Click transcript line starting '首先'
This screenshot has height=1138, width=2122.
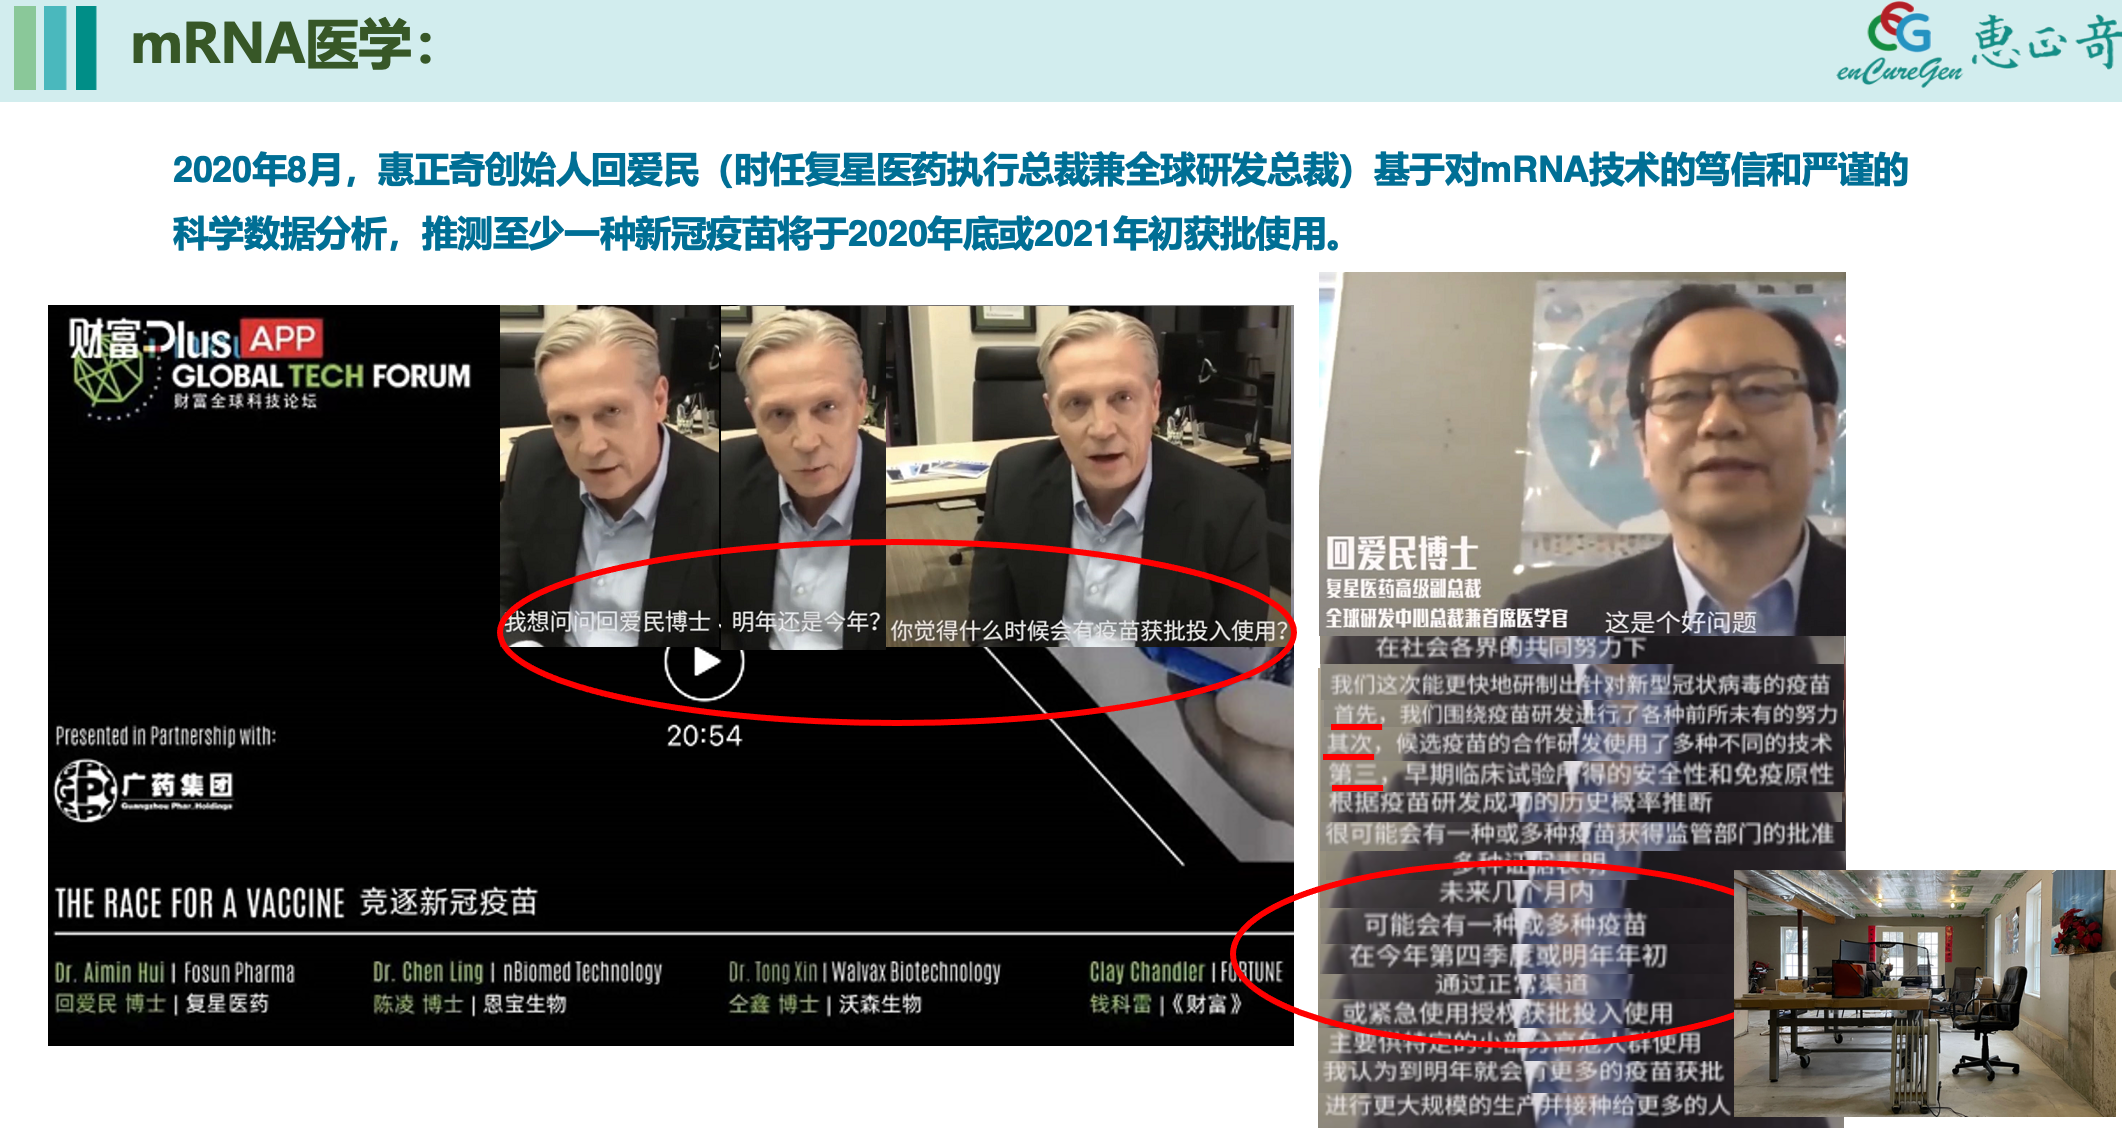[1585, 714]
